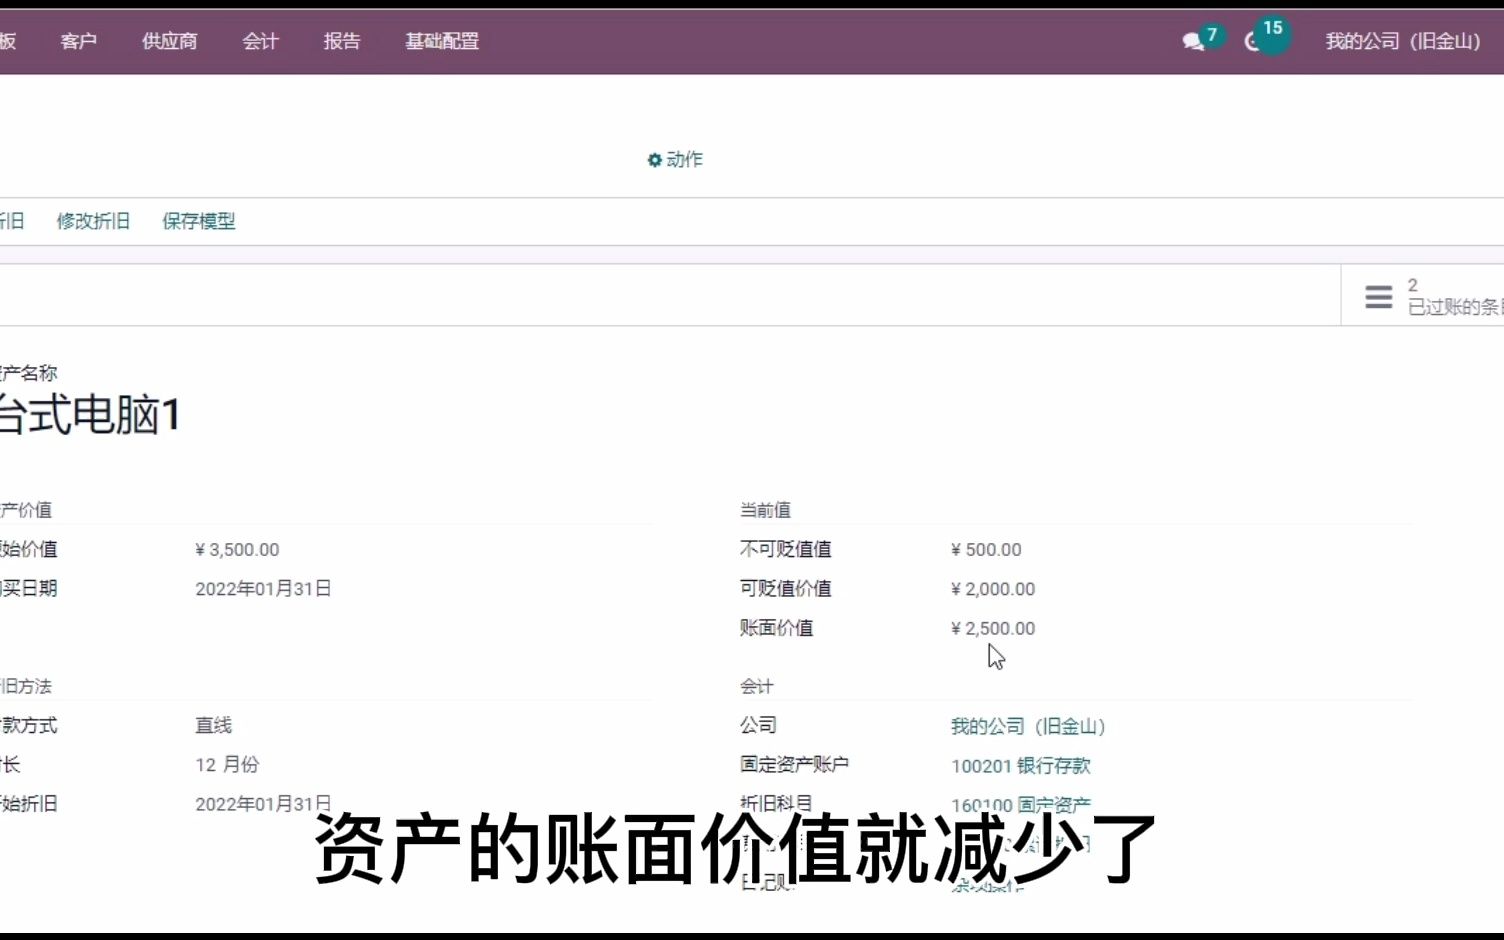Click the 账面价值 label
The height and width of the screenshot is (940, 1504).
click(776, 628)
